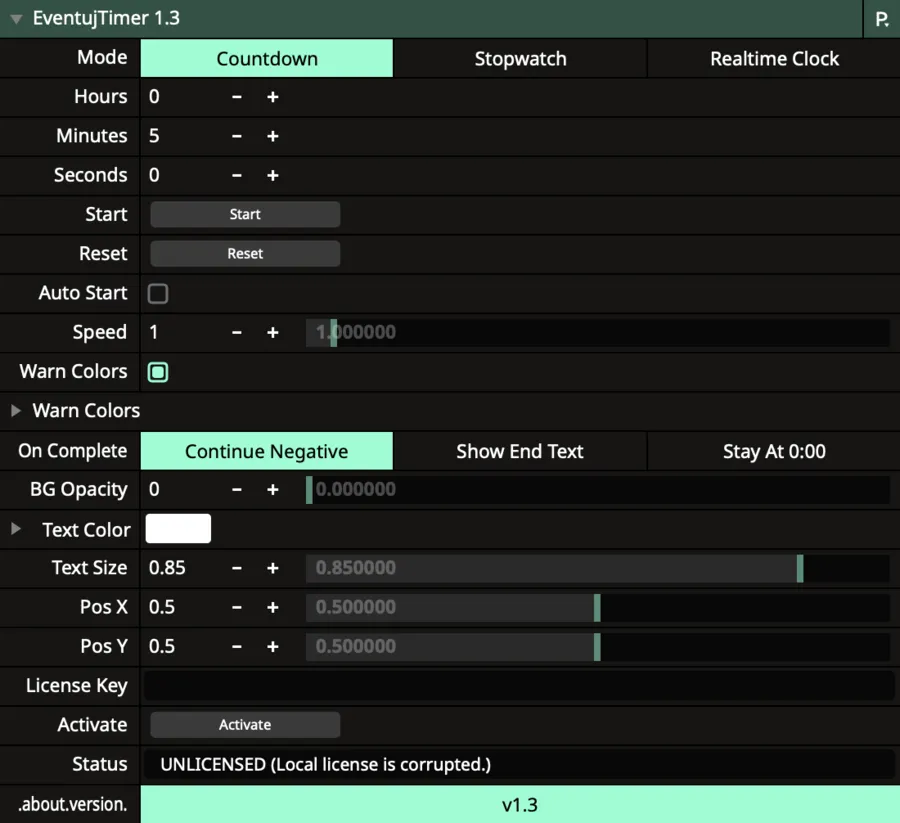Screen dimensions: 900x823
Task: Select Countdown mode
Action: [x=267, y=59]
